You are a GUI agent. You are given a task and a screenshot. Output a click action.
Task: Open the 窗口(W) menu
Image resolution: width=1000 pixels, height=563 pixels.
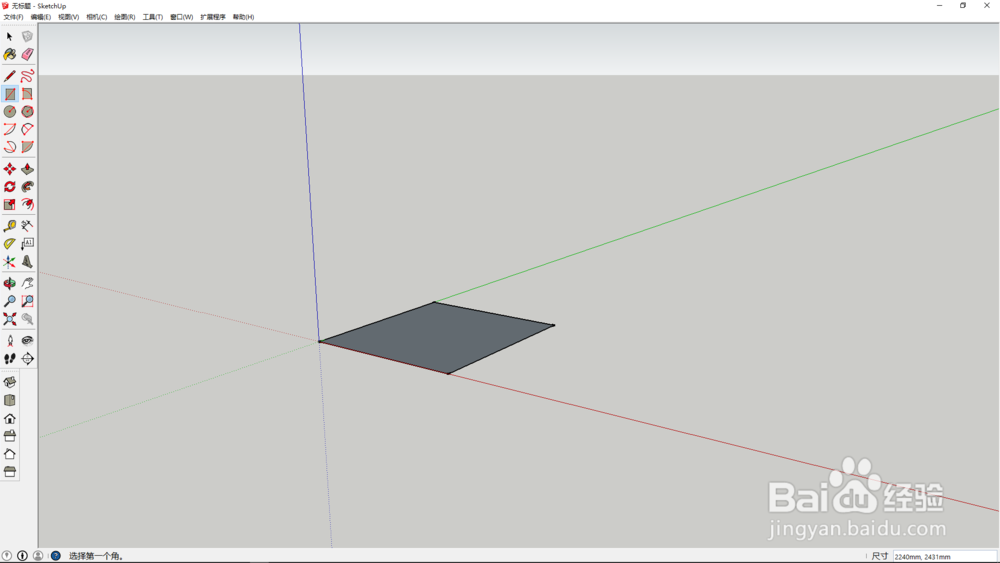[182, 17]
